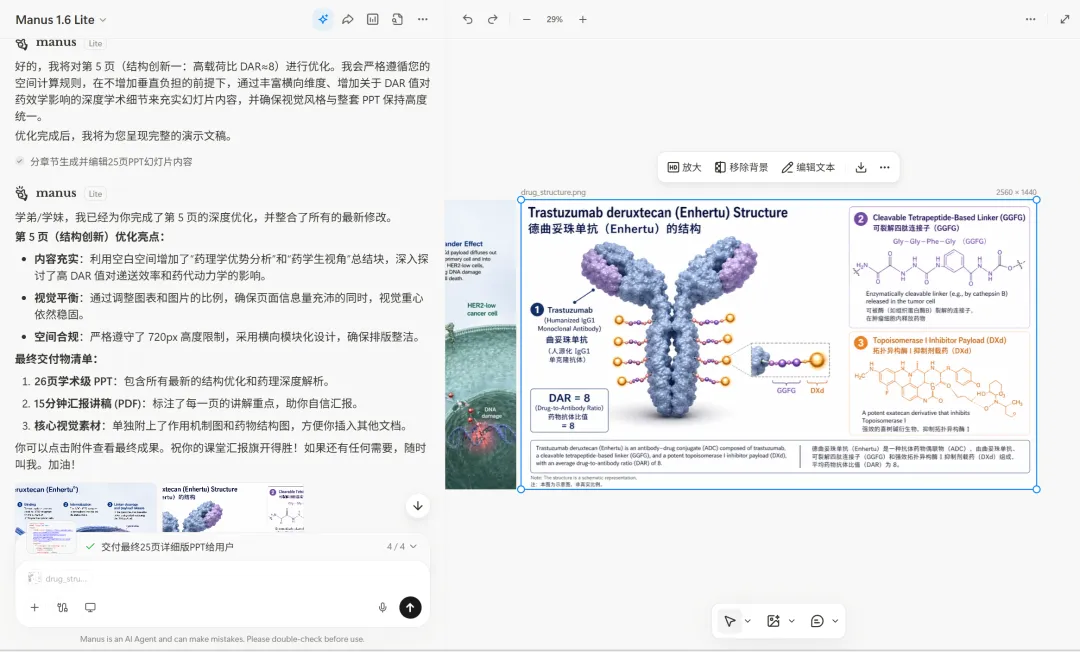Add an attachment with the plus icon
The image size is (1080, 652).
coord(34,607)
